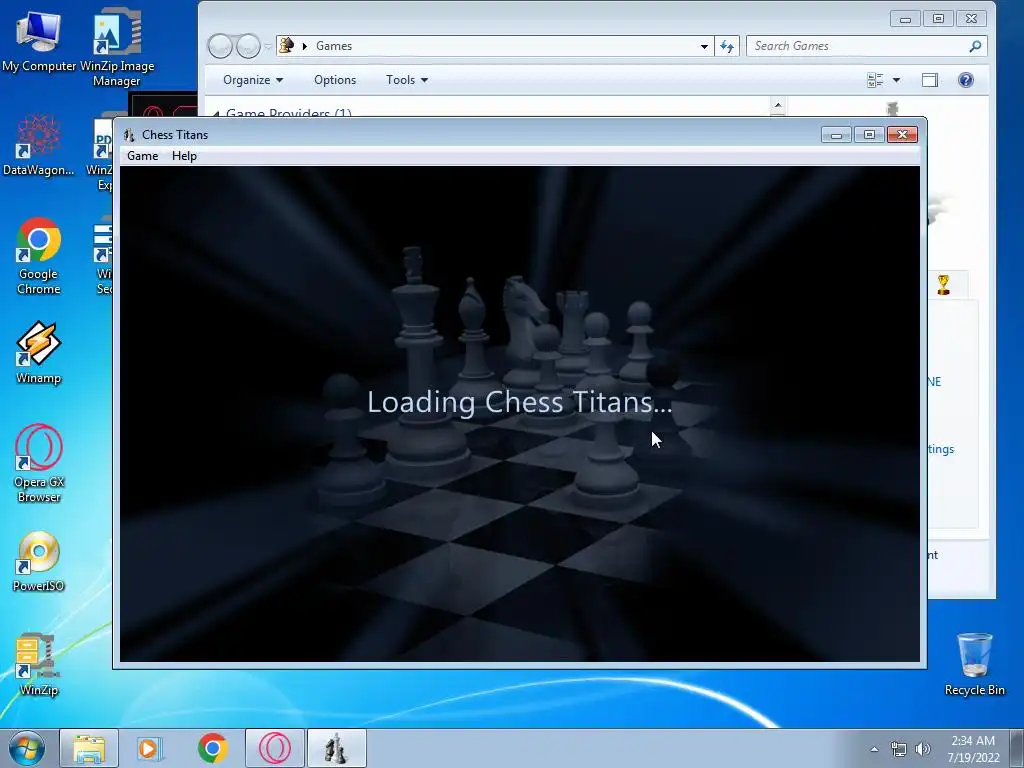Open the view options dropdown arrow

click(896, 80)
